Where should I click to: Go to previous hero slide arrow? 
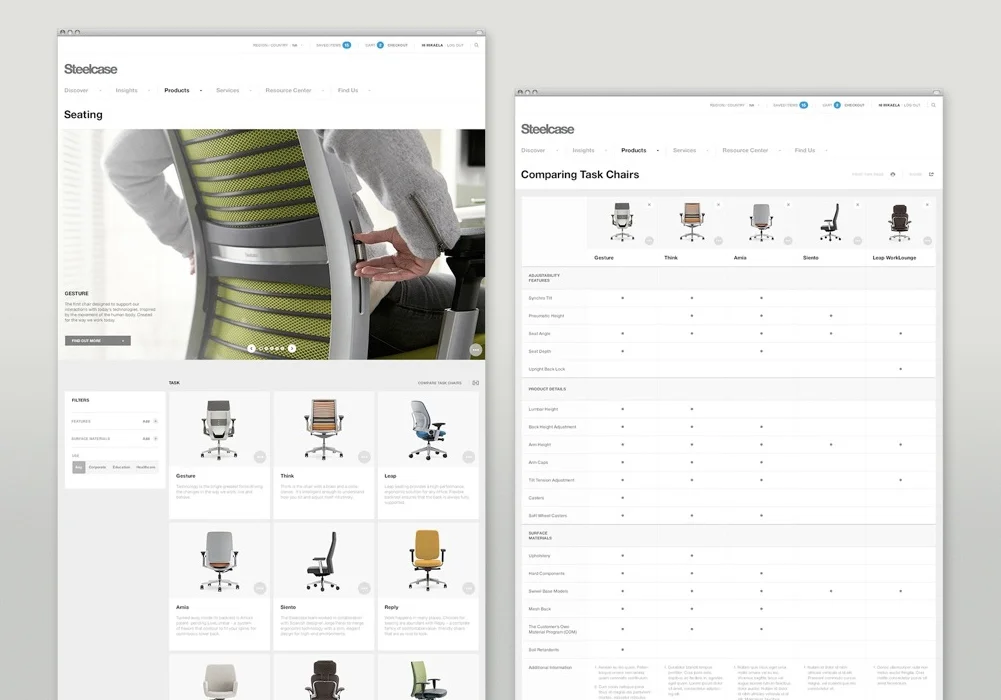click(x=252, y=348)
